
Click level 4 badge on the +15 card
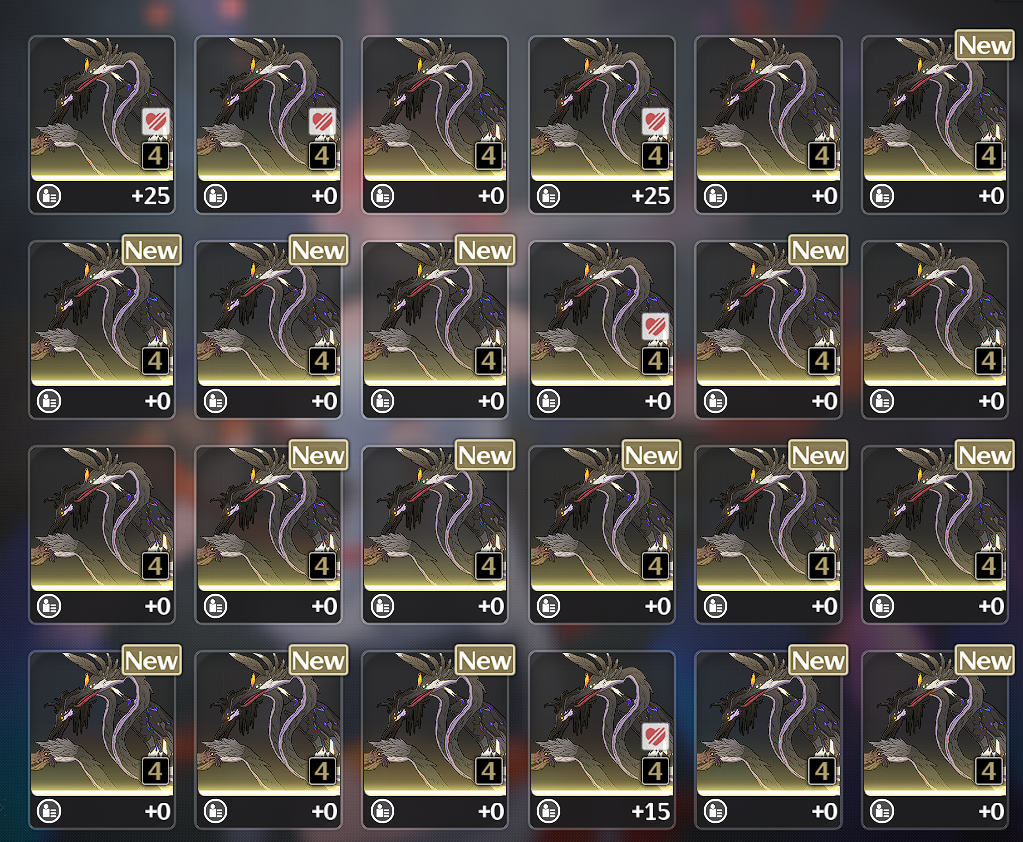[655, 772]
